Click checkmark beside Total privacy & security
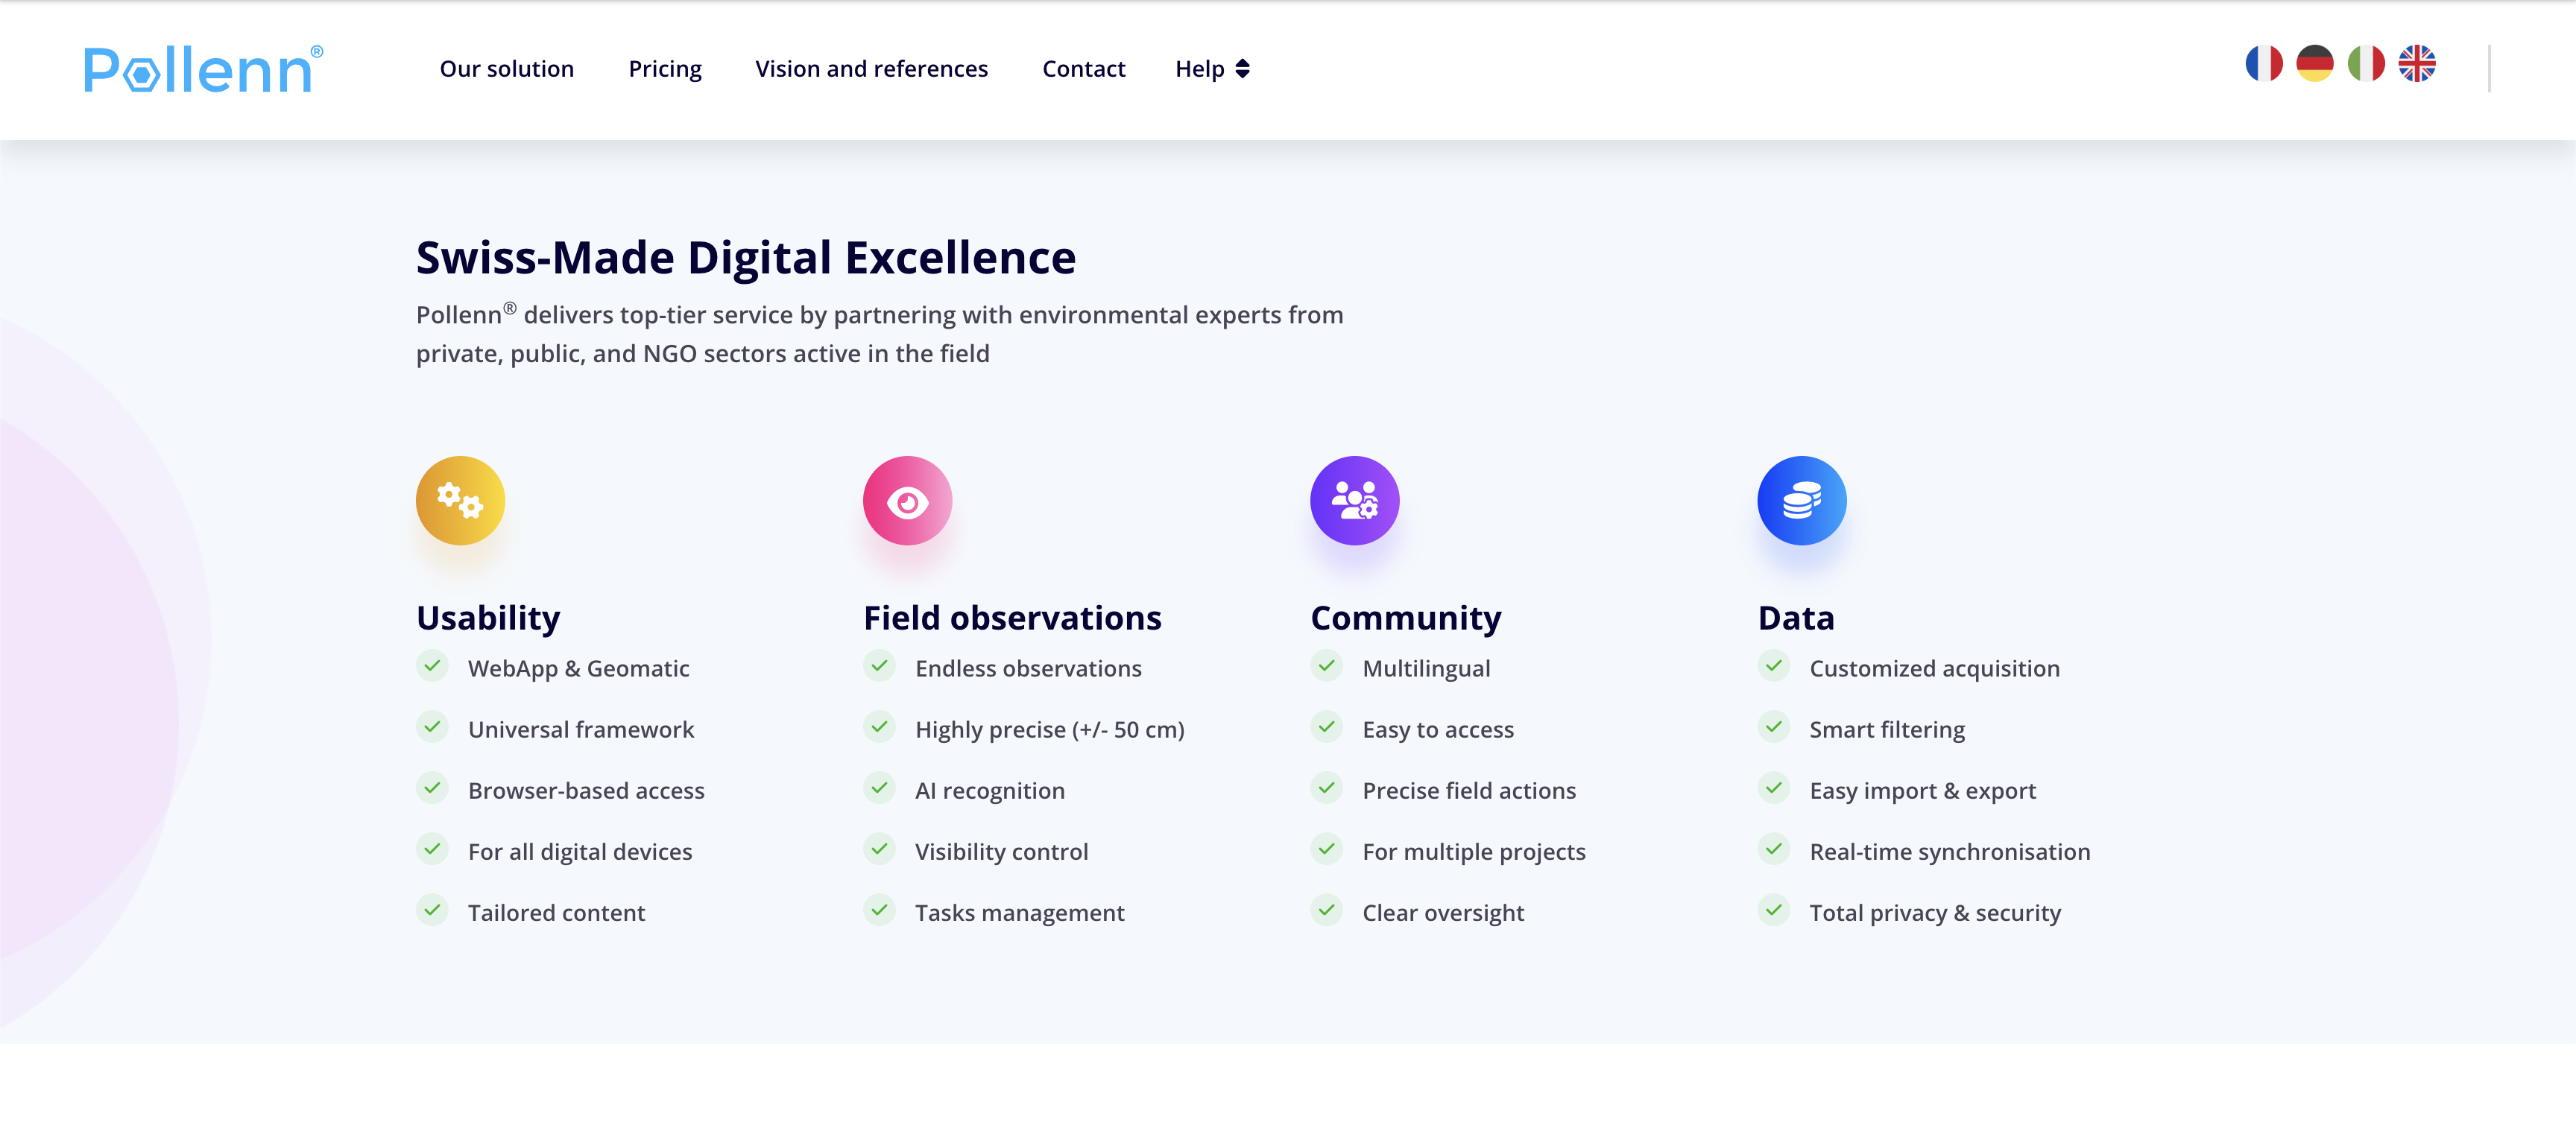2576x1137 pixels. pos(1774,910)
